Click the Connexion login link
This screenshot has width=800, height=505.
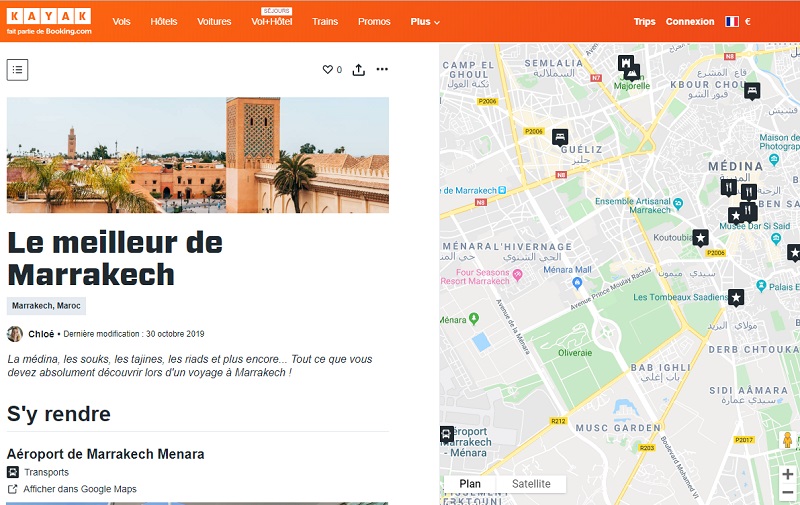pos(690,22)
